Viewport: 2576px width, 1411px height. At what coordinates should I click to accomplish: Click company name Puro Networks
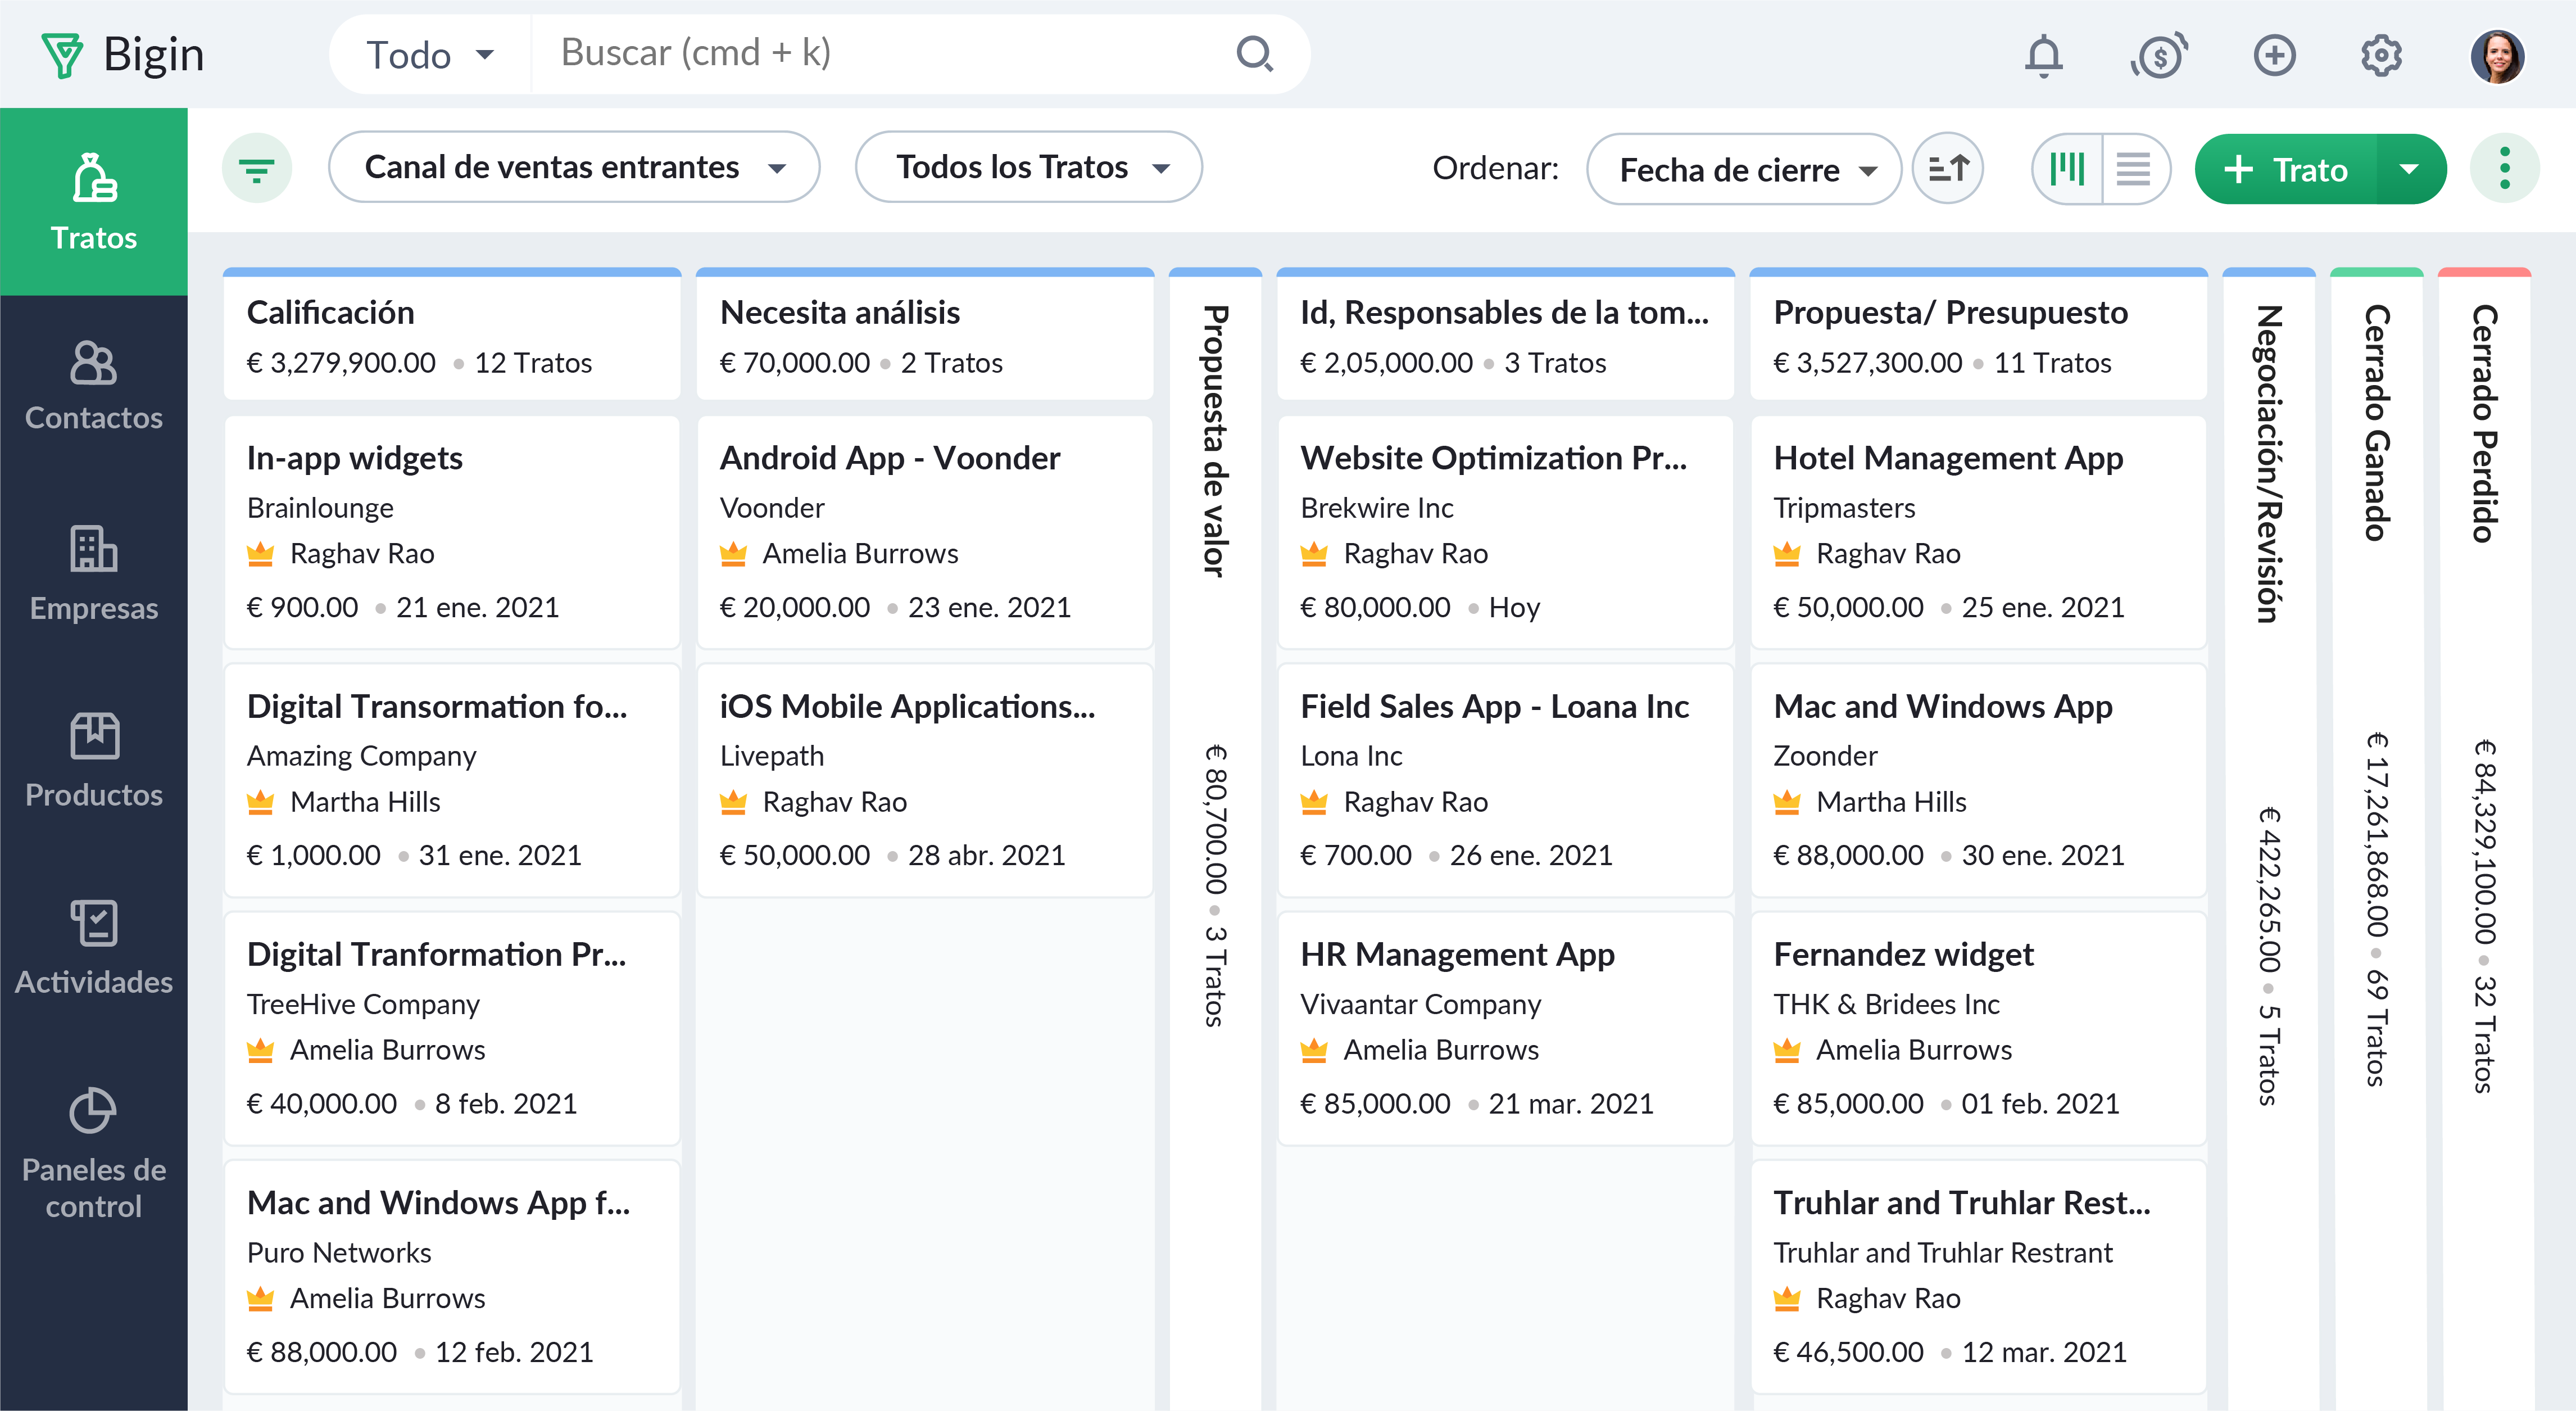(x=339, y=1253)
